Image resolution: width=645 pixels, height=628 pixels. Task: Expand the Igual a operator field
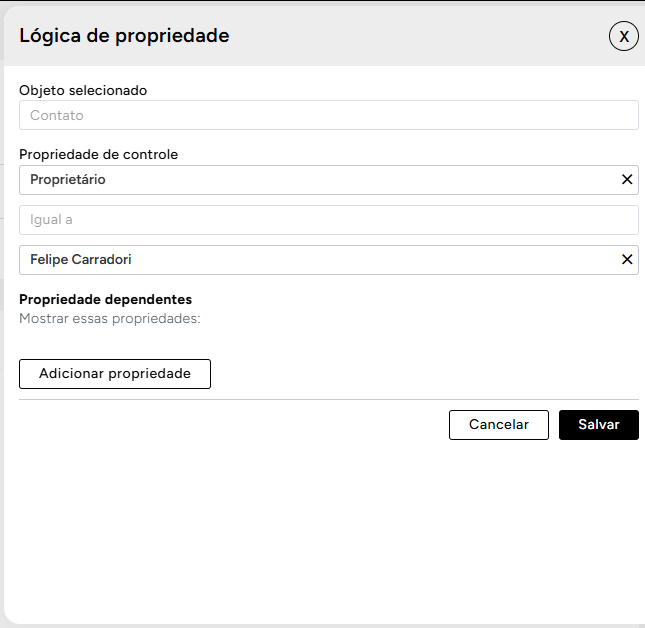(328, 220)
